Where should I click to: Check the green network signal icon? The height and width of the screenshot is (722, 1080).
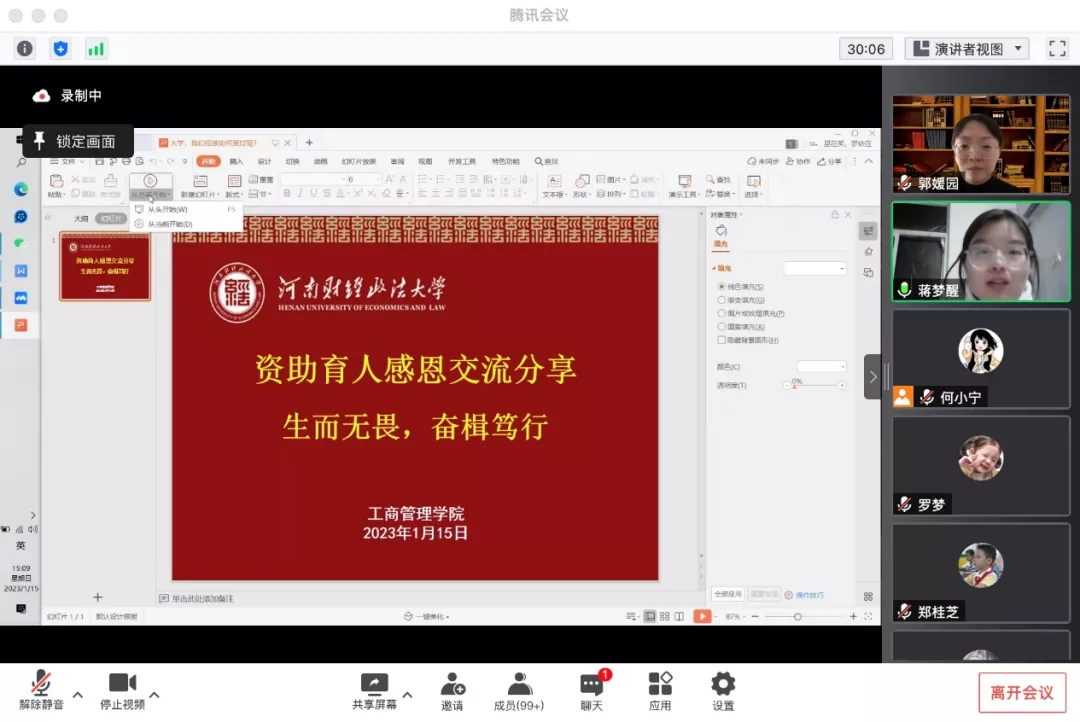point(96,48)
